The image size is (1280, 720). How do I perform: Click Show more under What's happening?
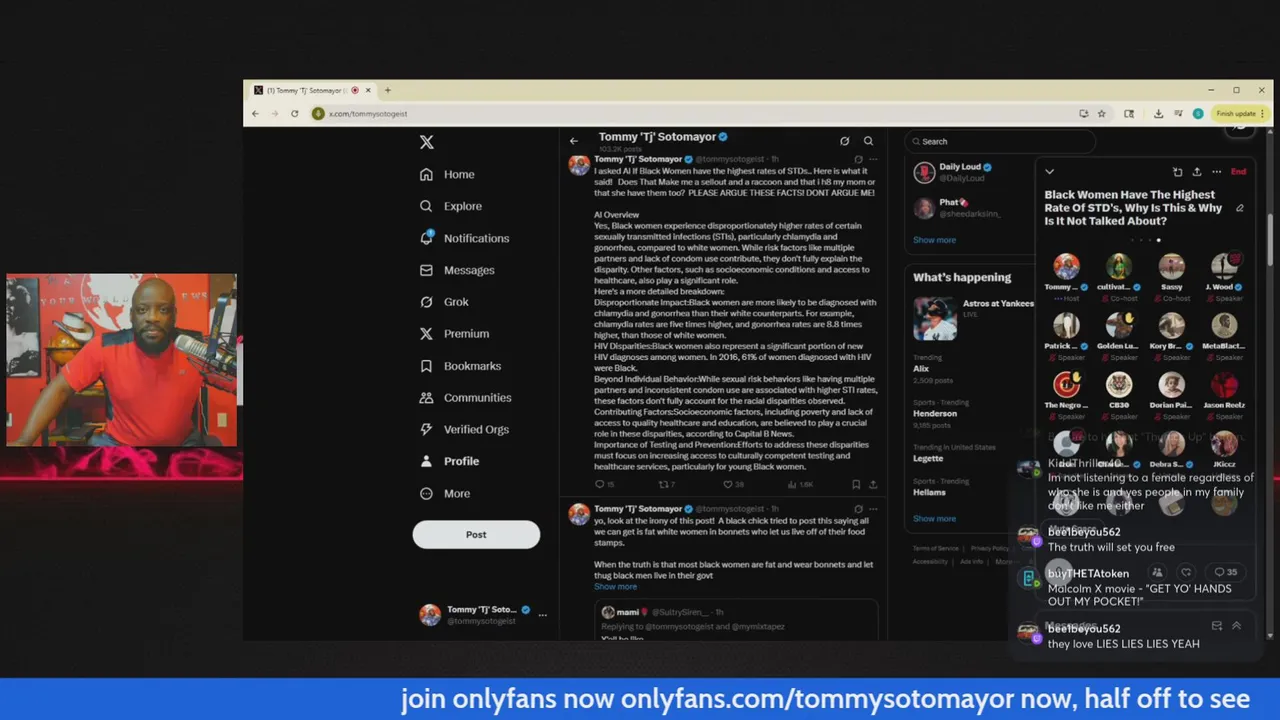coord(934,518)
